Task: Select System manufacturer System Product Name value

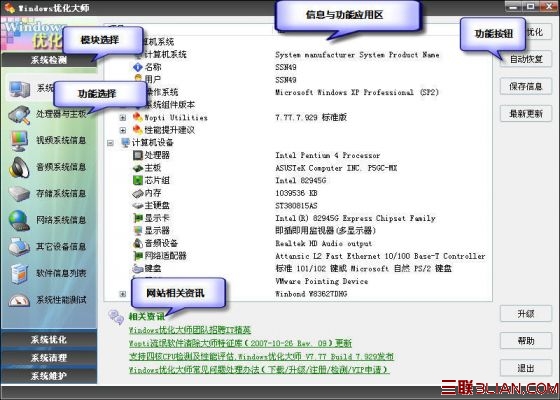Action: pyautogui.click(x=357, y=55)
